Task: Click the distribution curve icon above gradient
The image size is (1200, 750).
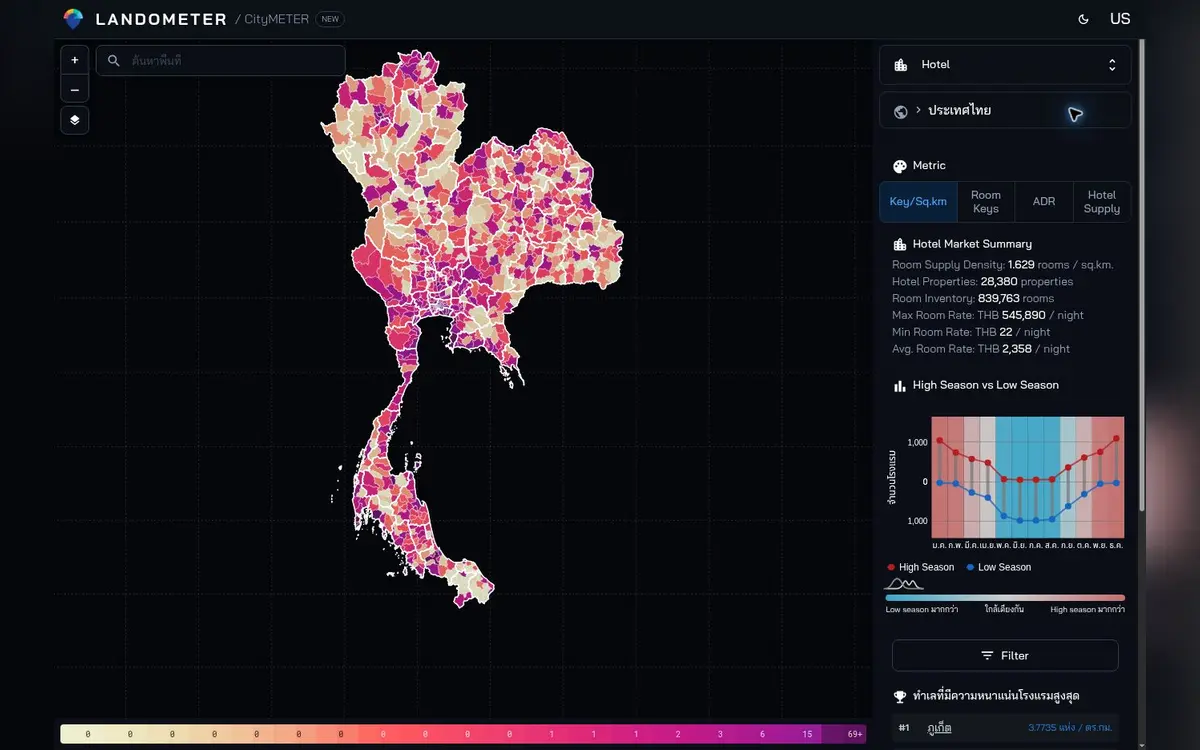Action: pos(904,583)
